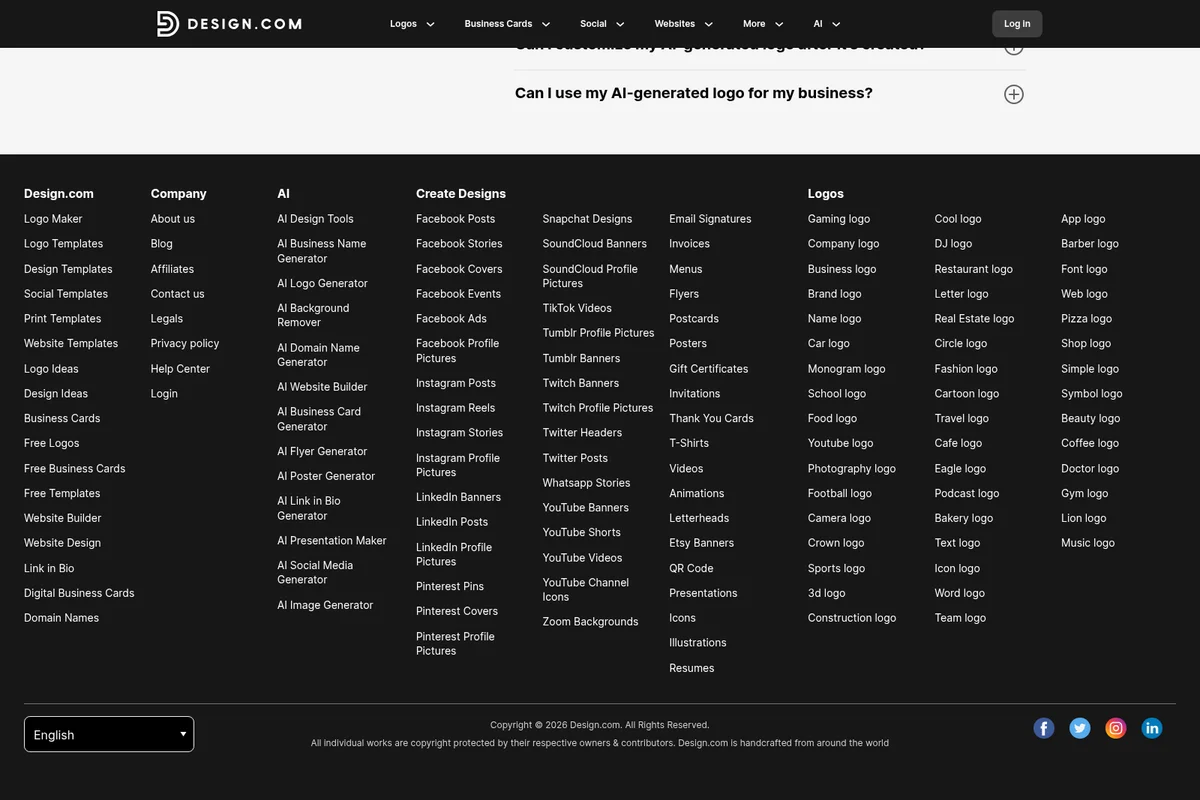Viewport: 1200px width, 800px height.
Task: Expand the AI-generated logo for business question
Action: (1014, 94)
